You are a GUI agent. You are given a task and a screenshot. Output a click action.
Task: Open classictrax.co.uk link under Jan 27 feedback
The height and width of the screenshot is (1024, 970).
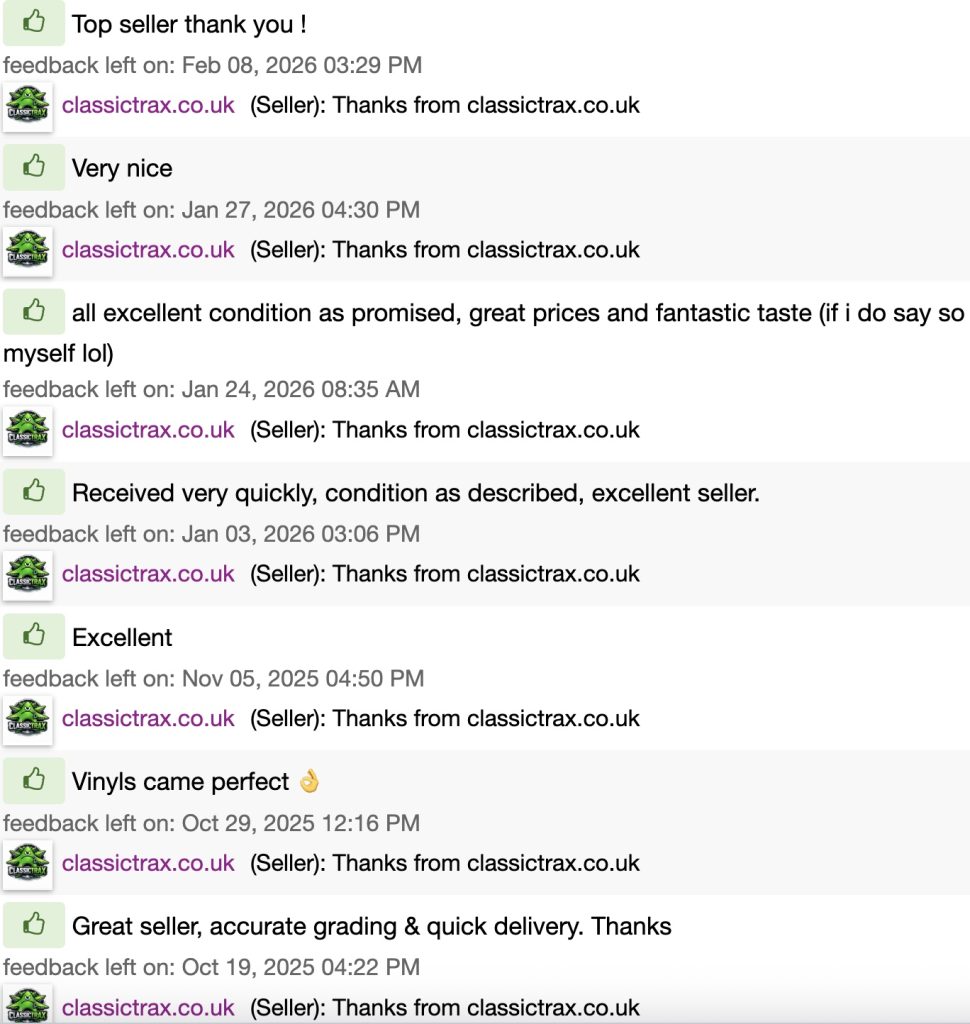pos(148,249)
